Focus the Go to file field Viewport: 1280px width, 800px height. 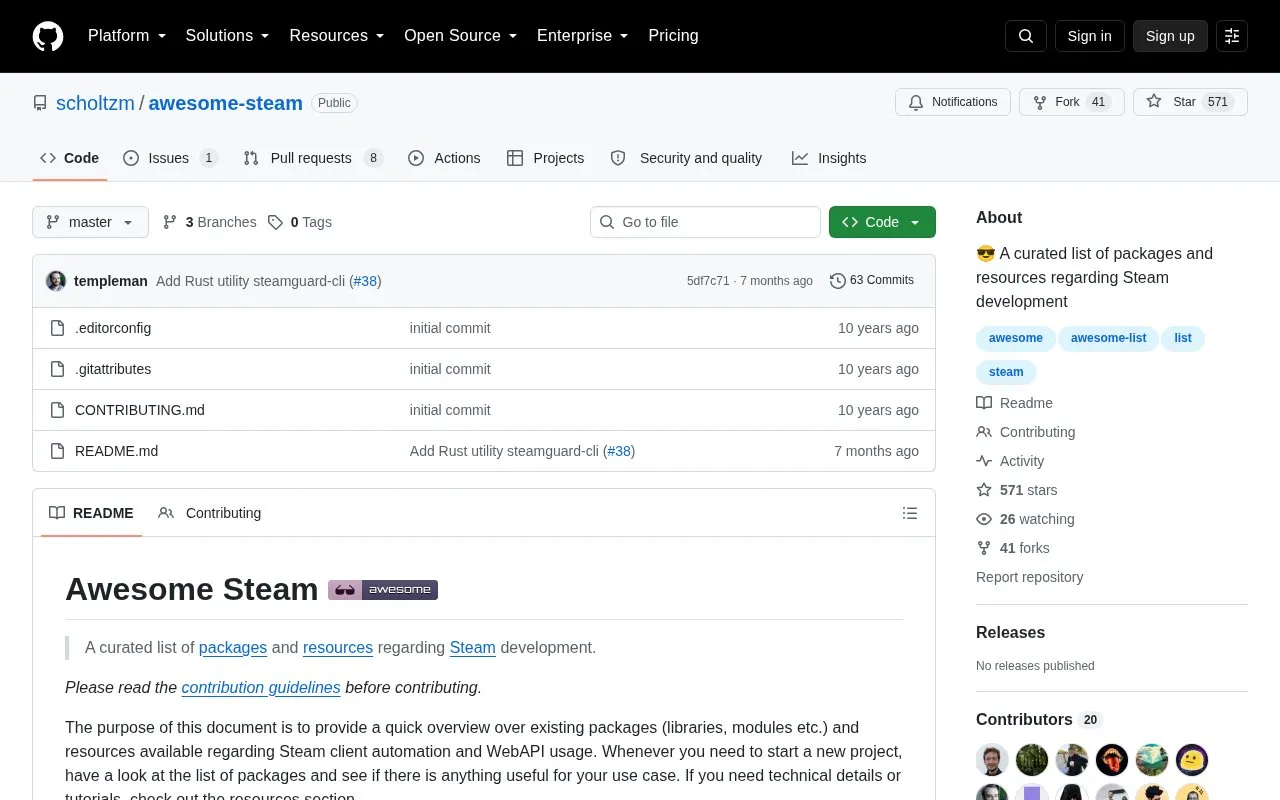705,222
